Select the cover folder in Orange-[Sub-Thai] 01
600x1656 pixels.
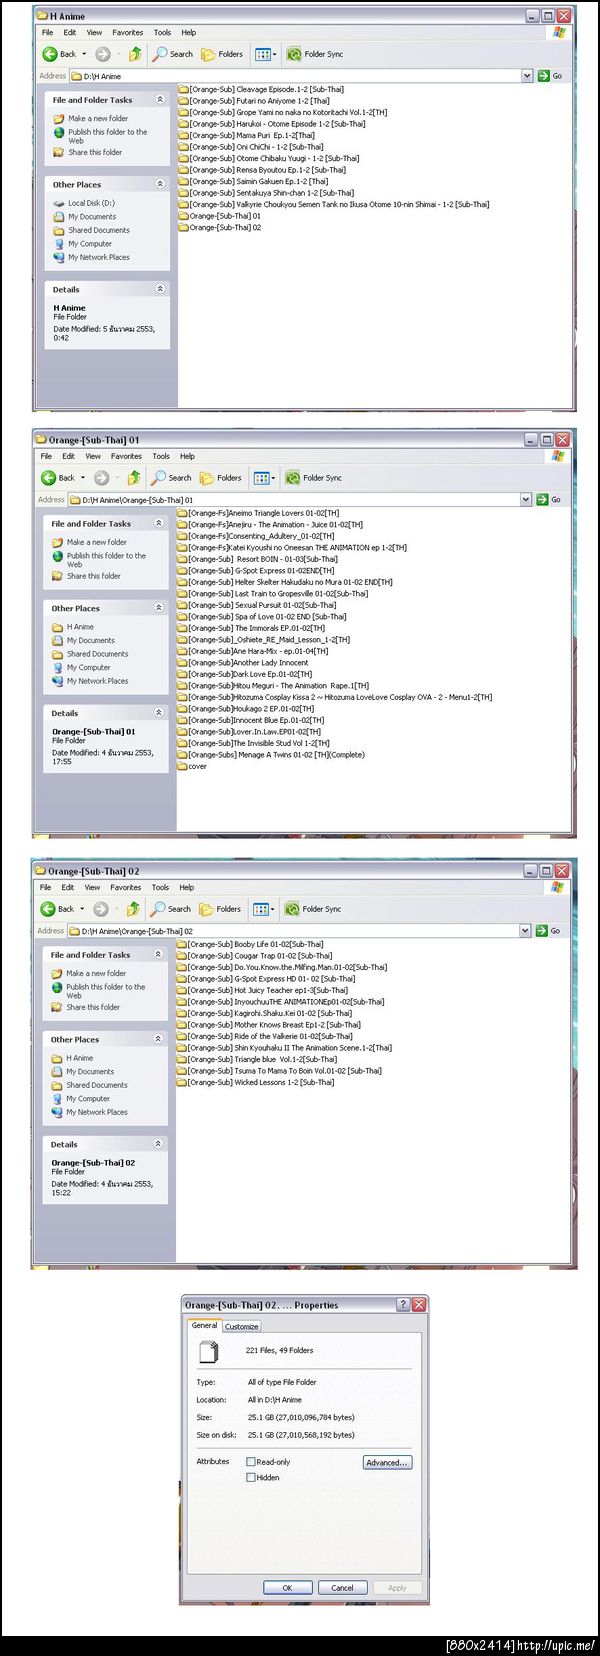tap(192, 766)
